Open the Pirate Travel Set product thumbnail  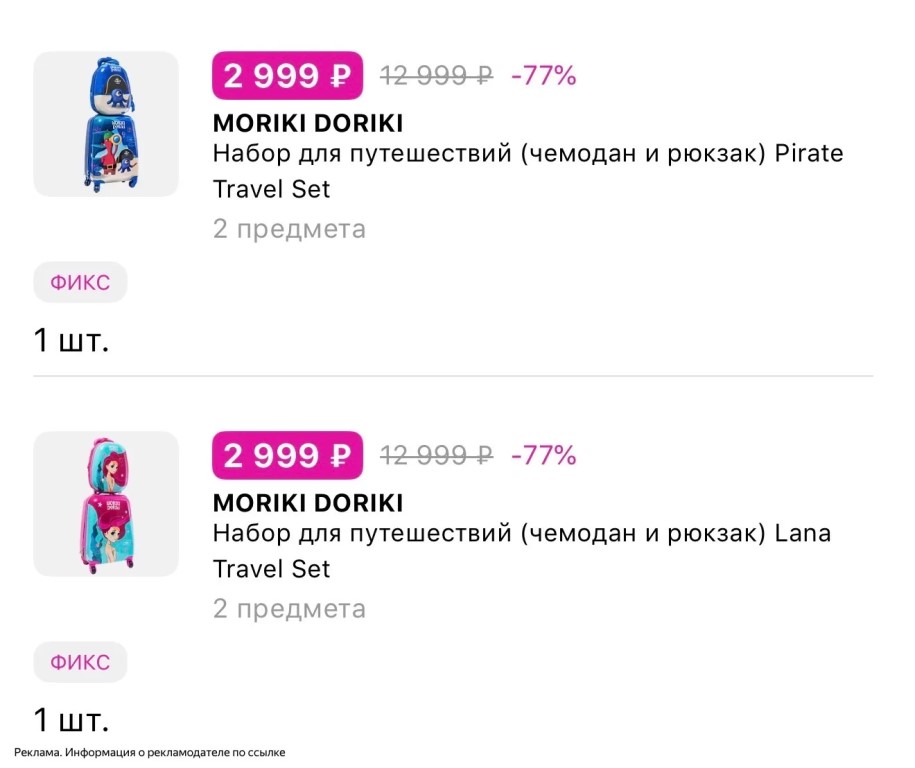pos(106,124)
